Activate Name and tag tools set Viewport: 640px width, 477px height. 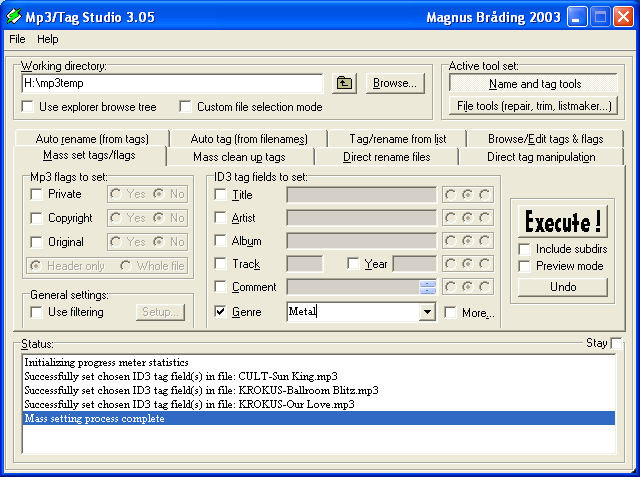click(534, 84)
